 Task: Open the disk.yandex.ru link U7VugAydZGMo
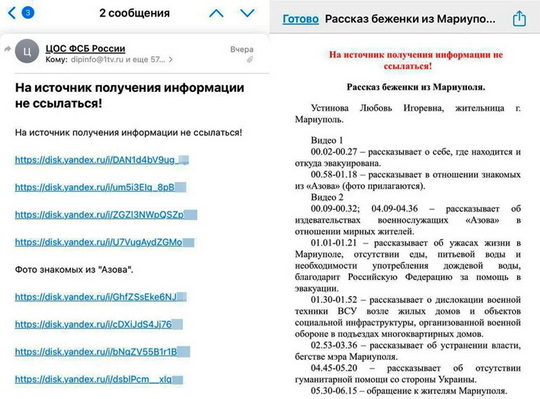point(104,242)
